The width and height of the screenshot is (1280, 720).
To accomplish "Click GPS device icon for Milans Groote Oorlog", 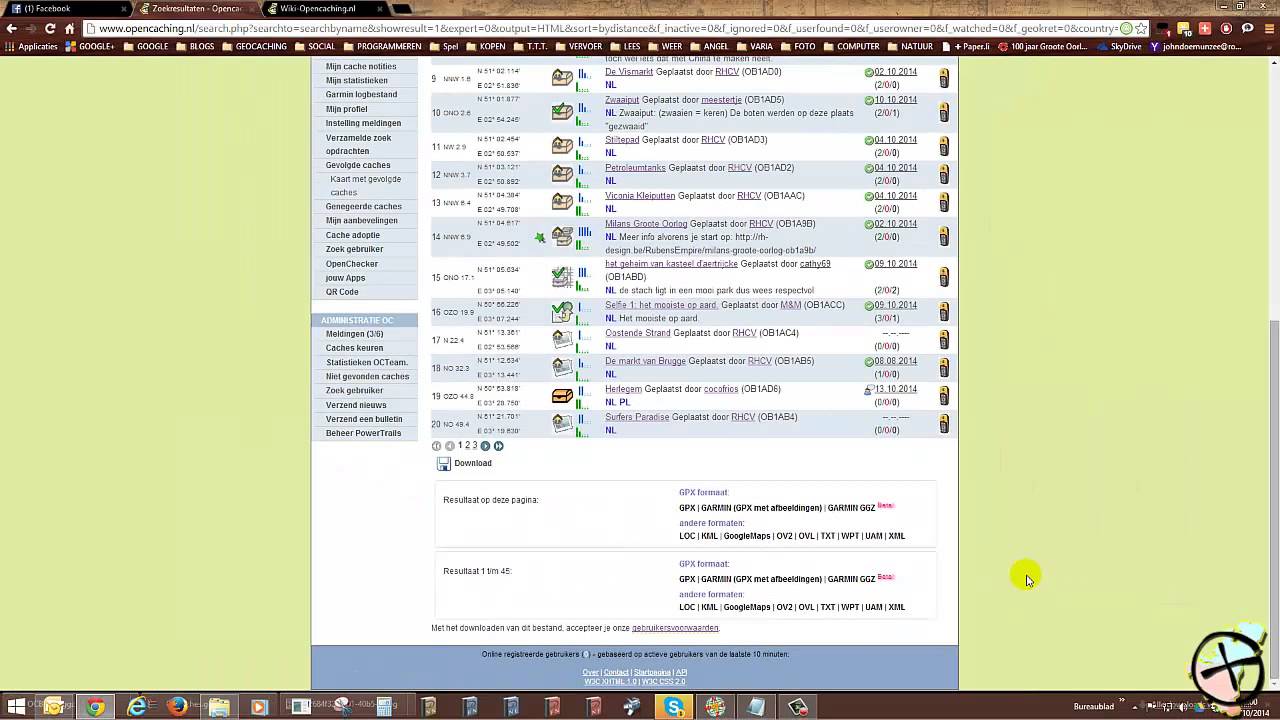I will pyautogui.click(x=943, y=237).
